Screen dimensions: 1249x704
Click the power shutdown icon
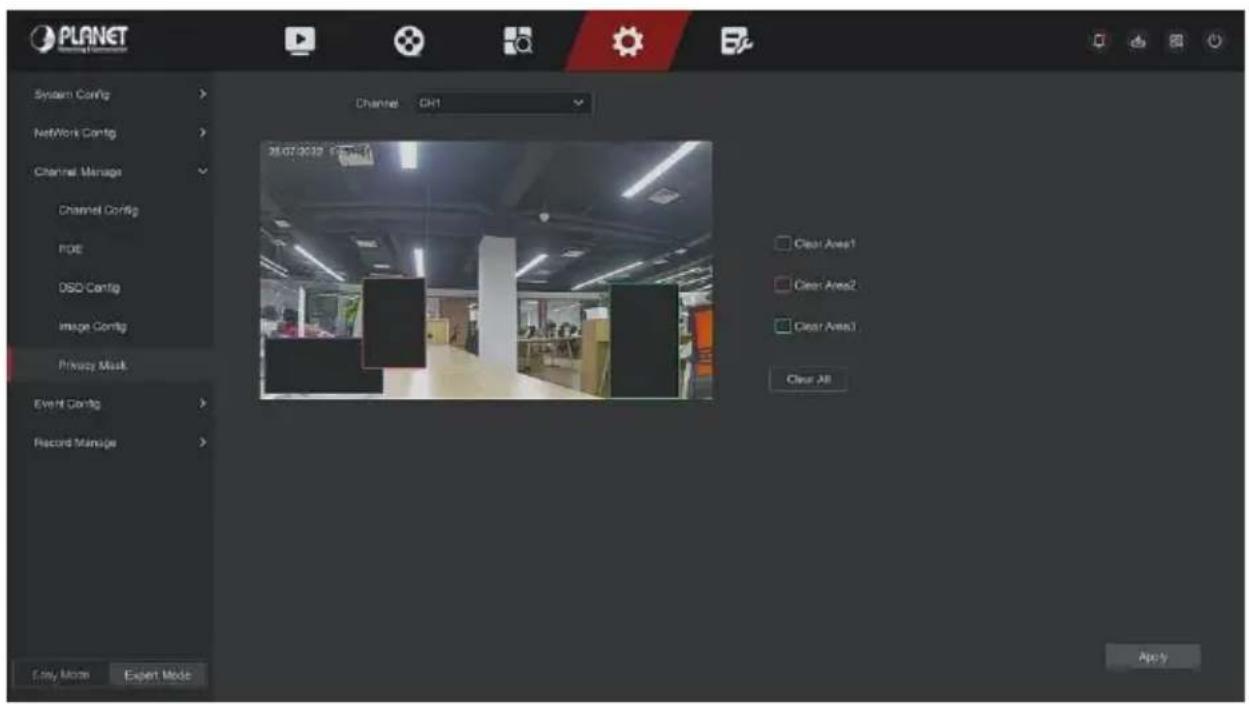coord(1216,42)
